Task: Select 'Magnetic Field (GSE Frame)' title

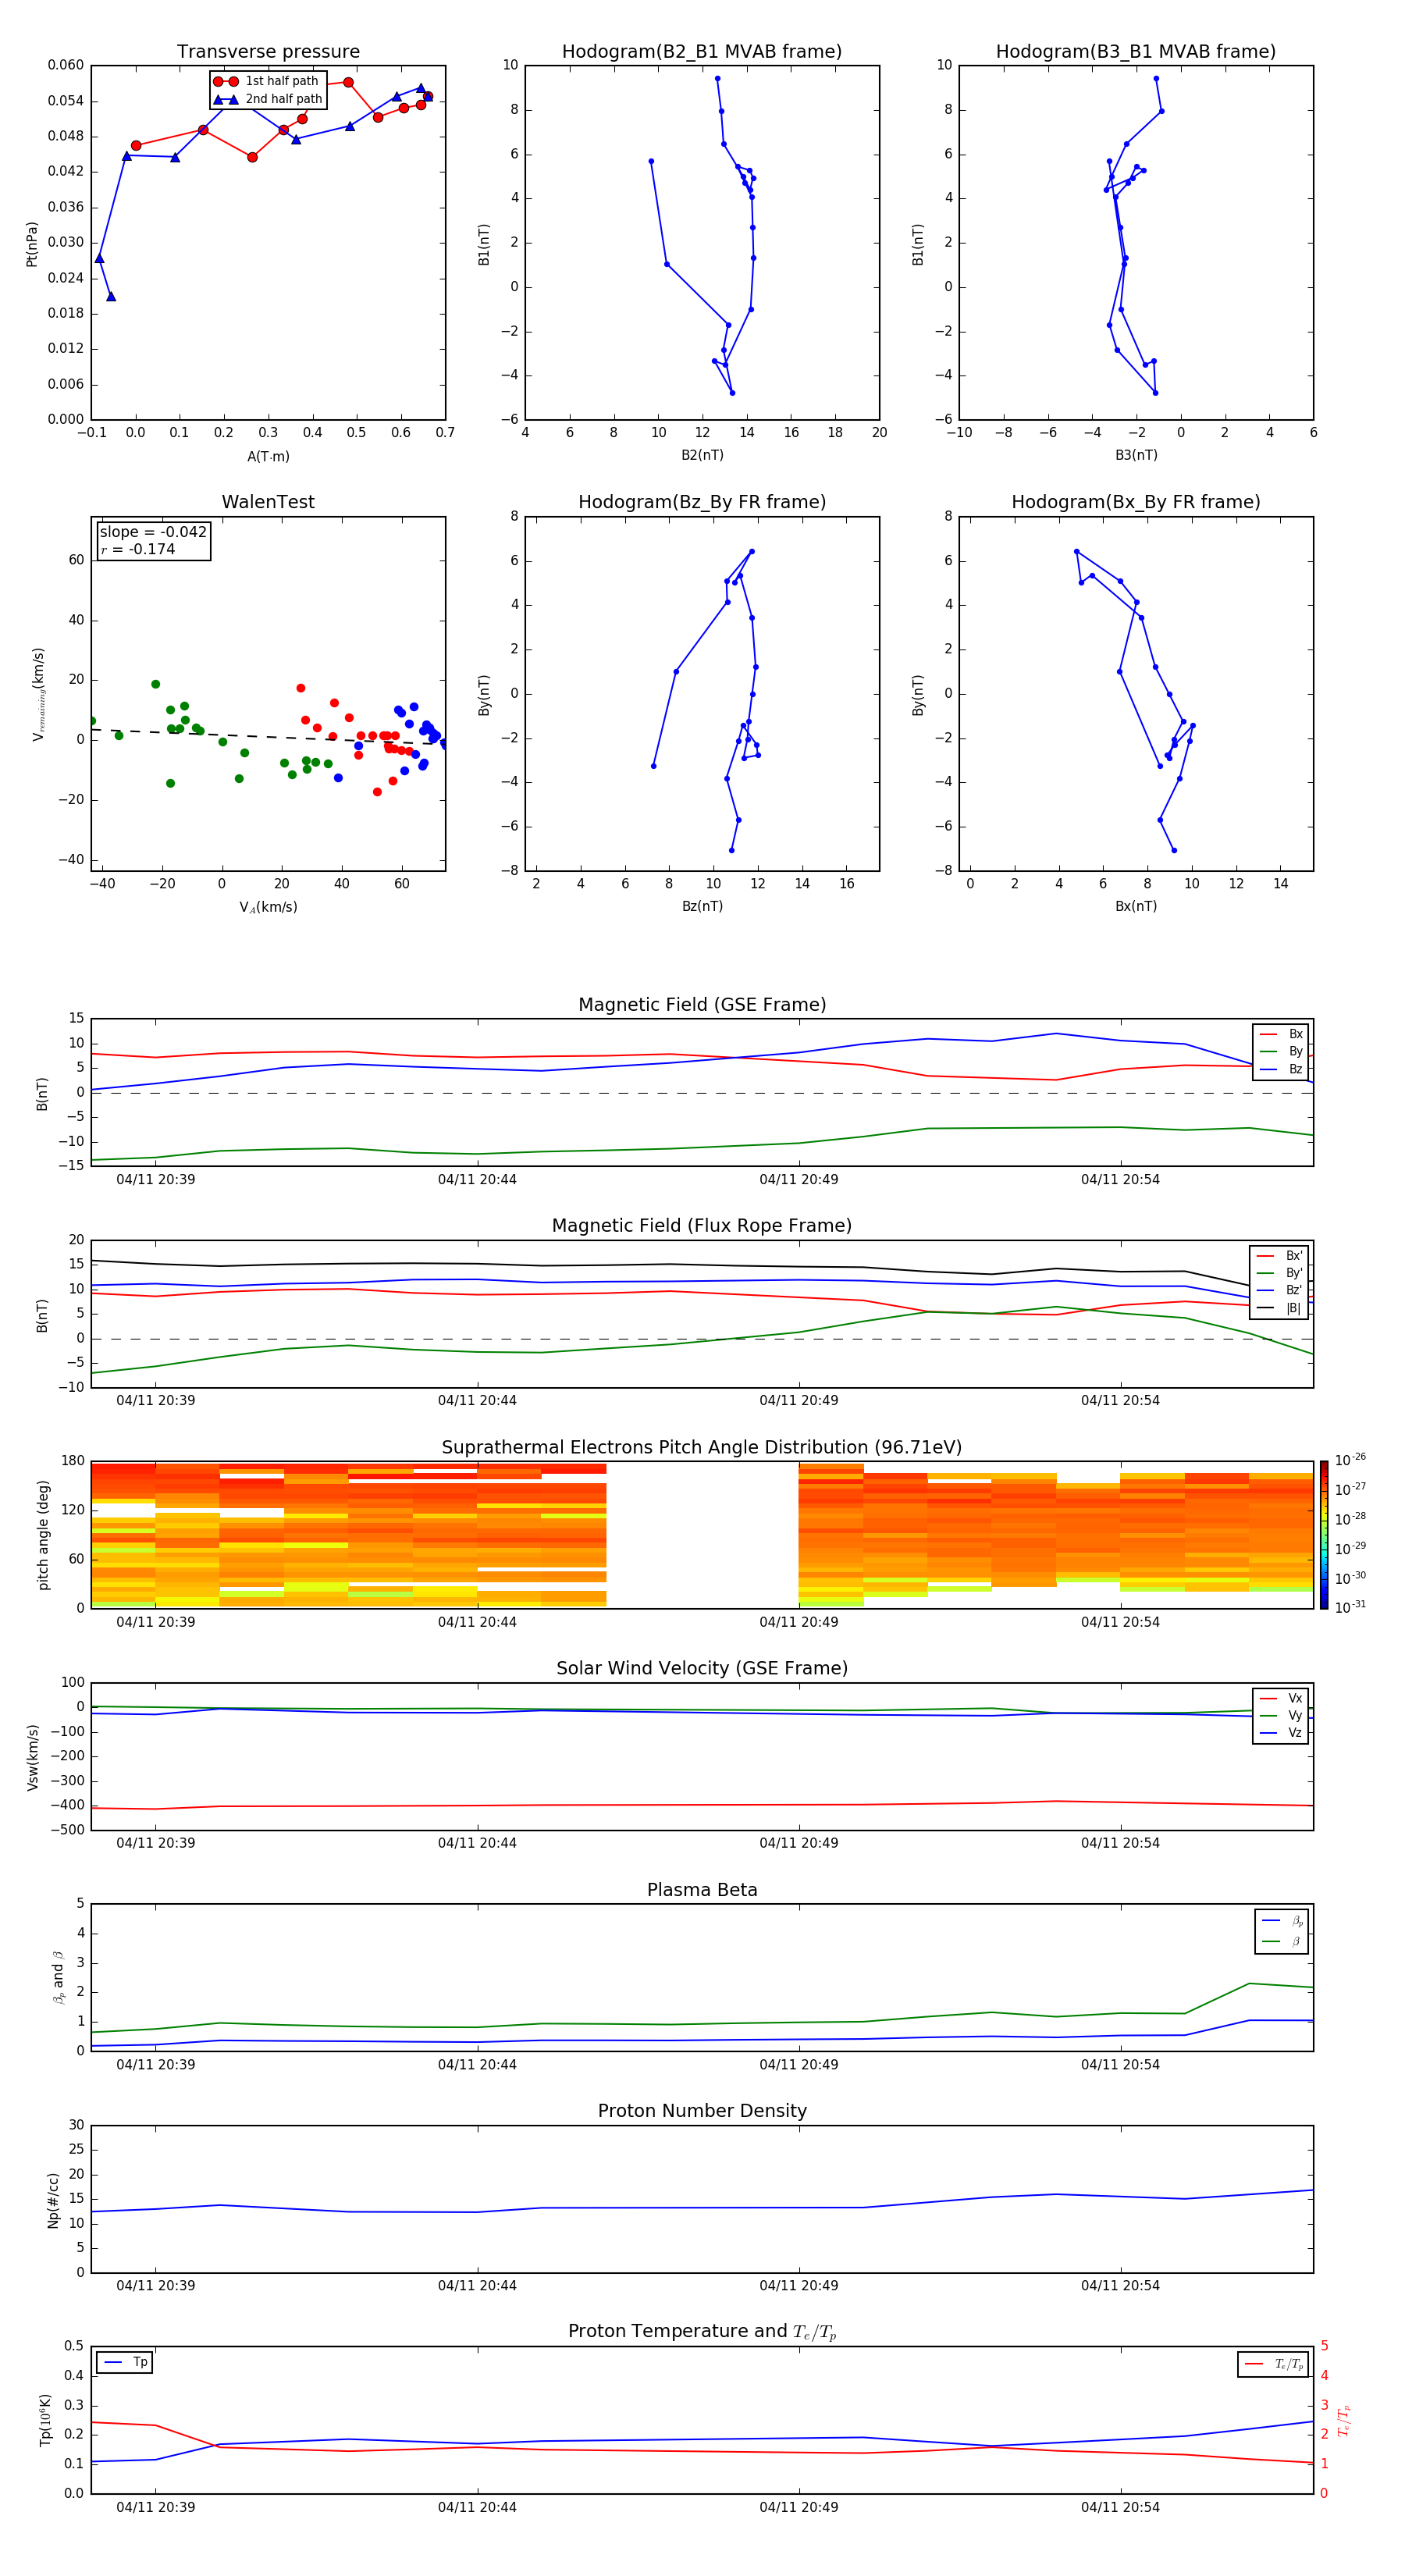Action: [x=702, y=1005]
